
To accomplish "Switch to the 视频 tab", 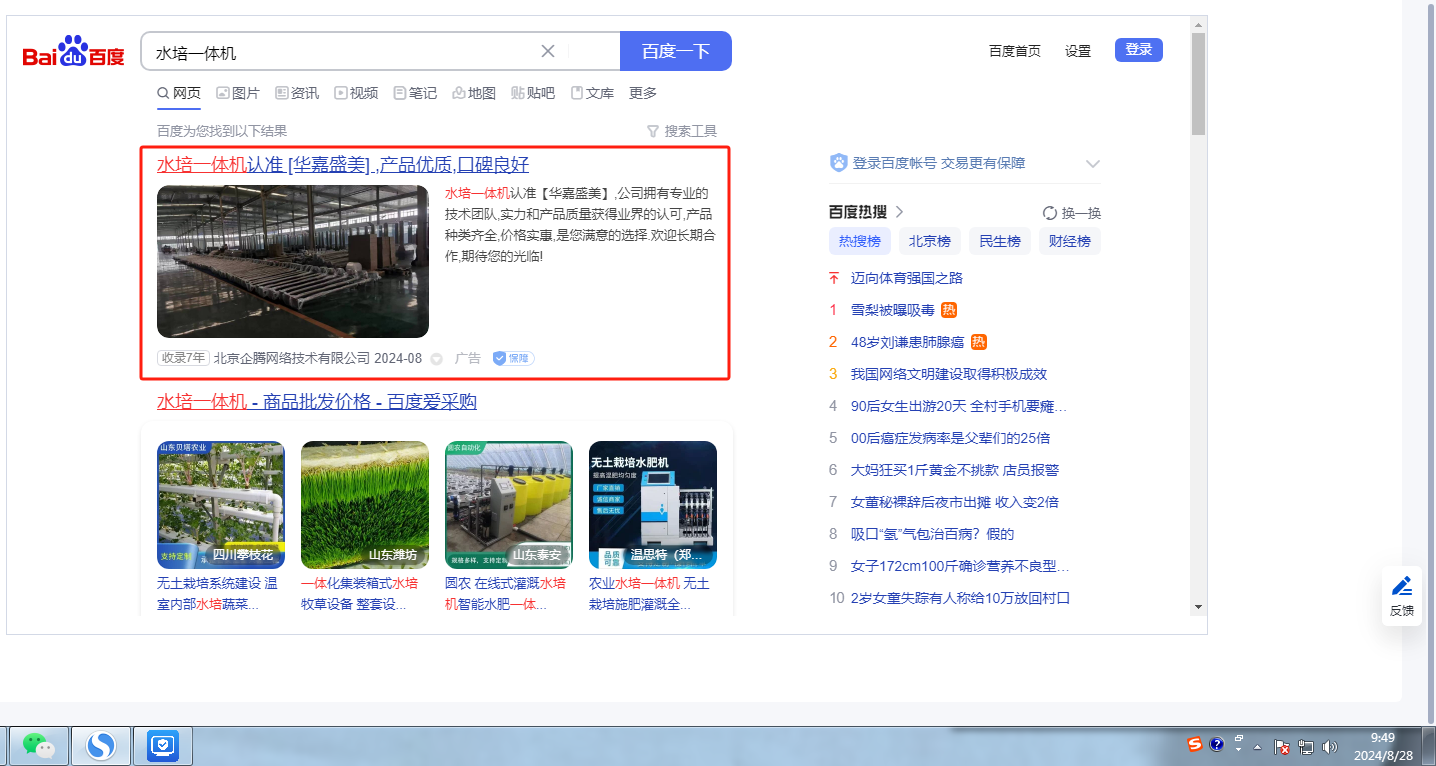I will point(356,93).
